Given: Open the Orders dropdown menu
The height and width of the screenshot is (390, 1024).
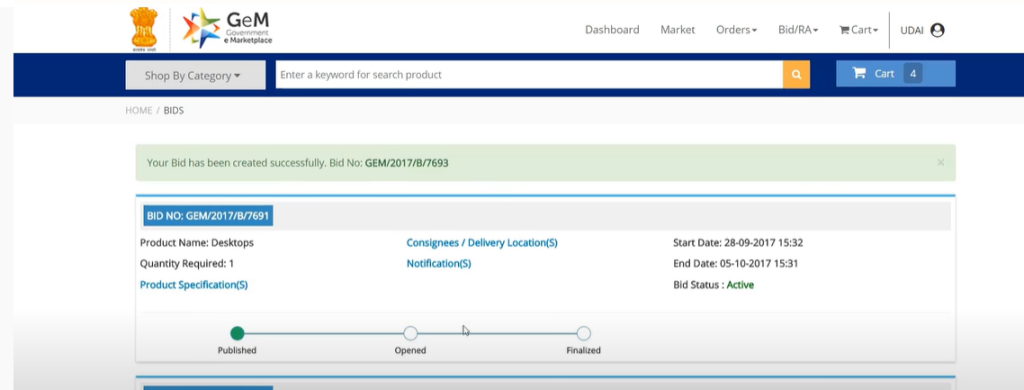Looking at the screenshot, I should 736,29.
